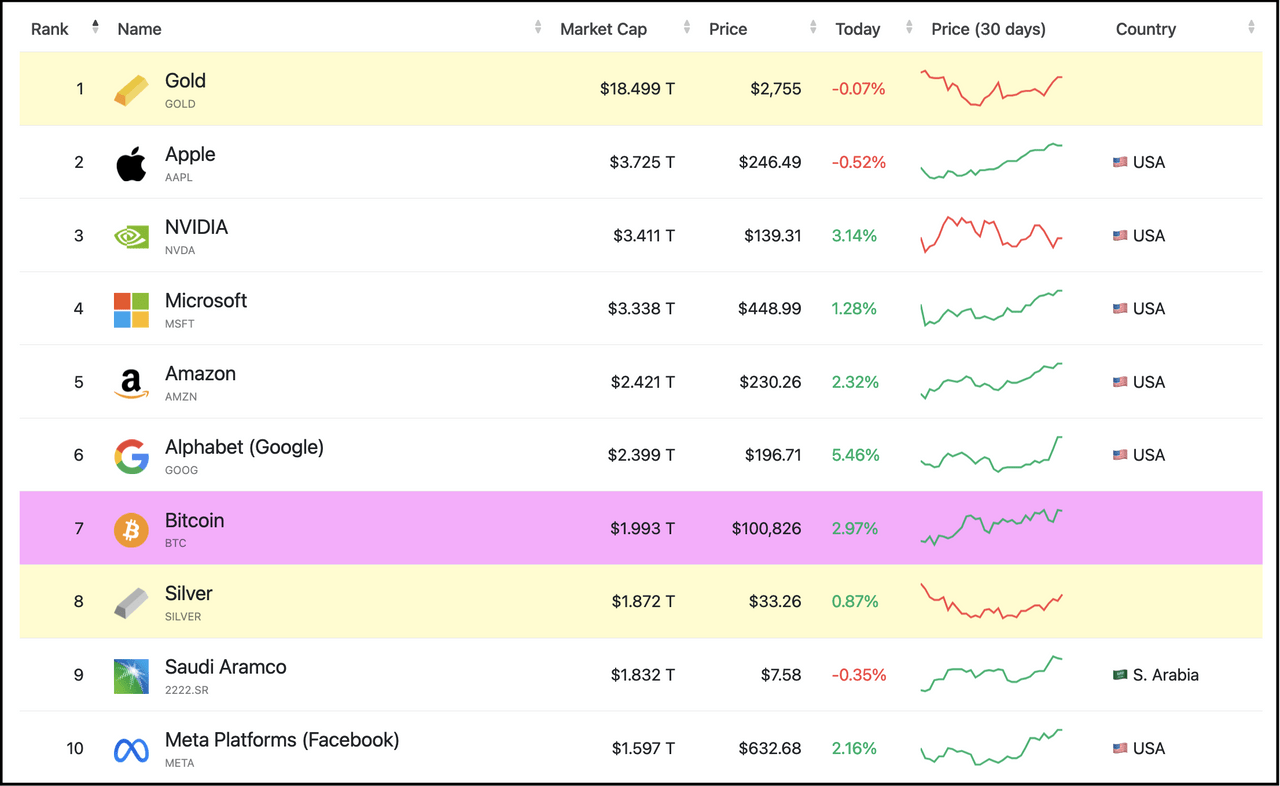This screenshot has height=786, width=1280.
Task: Click Silver market cap $1.872 T
Action: [x=643, y=602]
